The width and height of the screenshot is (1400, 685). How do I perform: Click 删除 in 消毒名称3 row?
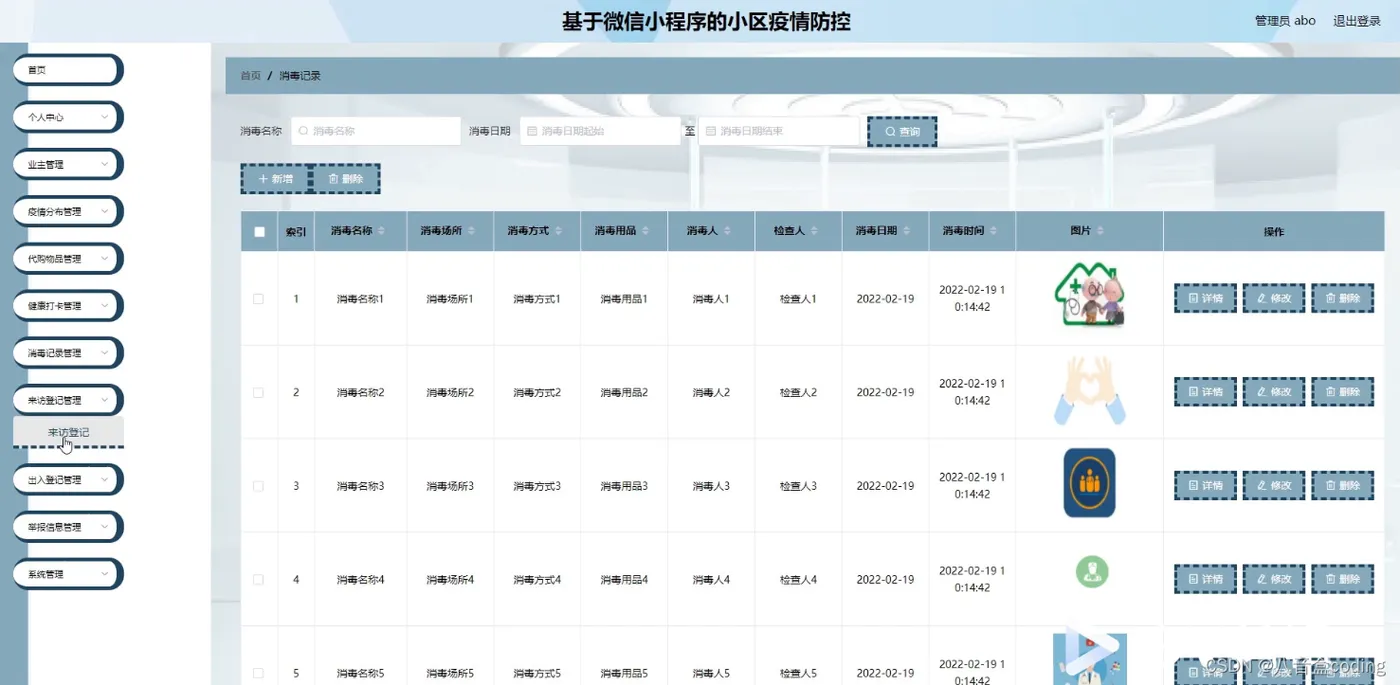[1342, 486]
